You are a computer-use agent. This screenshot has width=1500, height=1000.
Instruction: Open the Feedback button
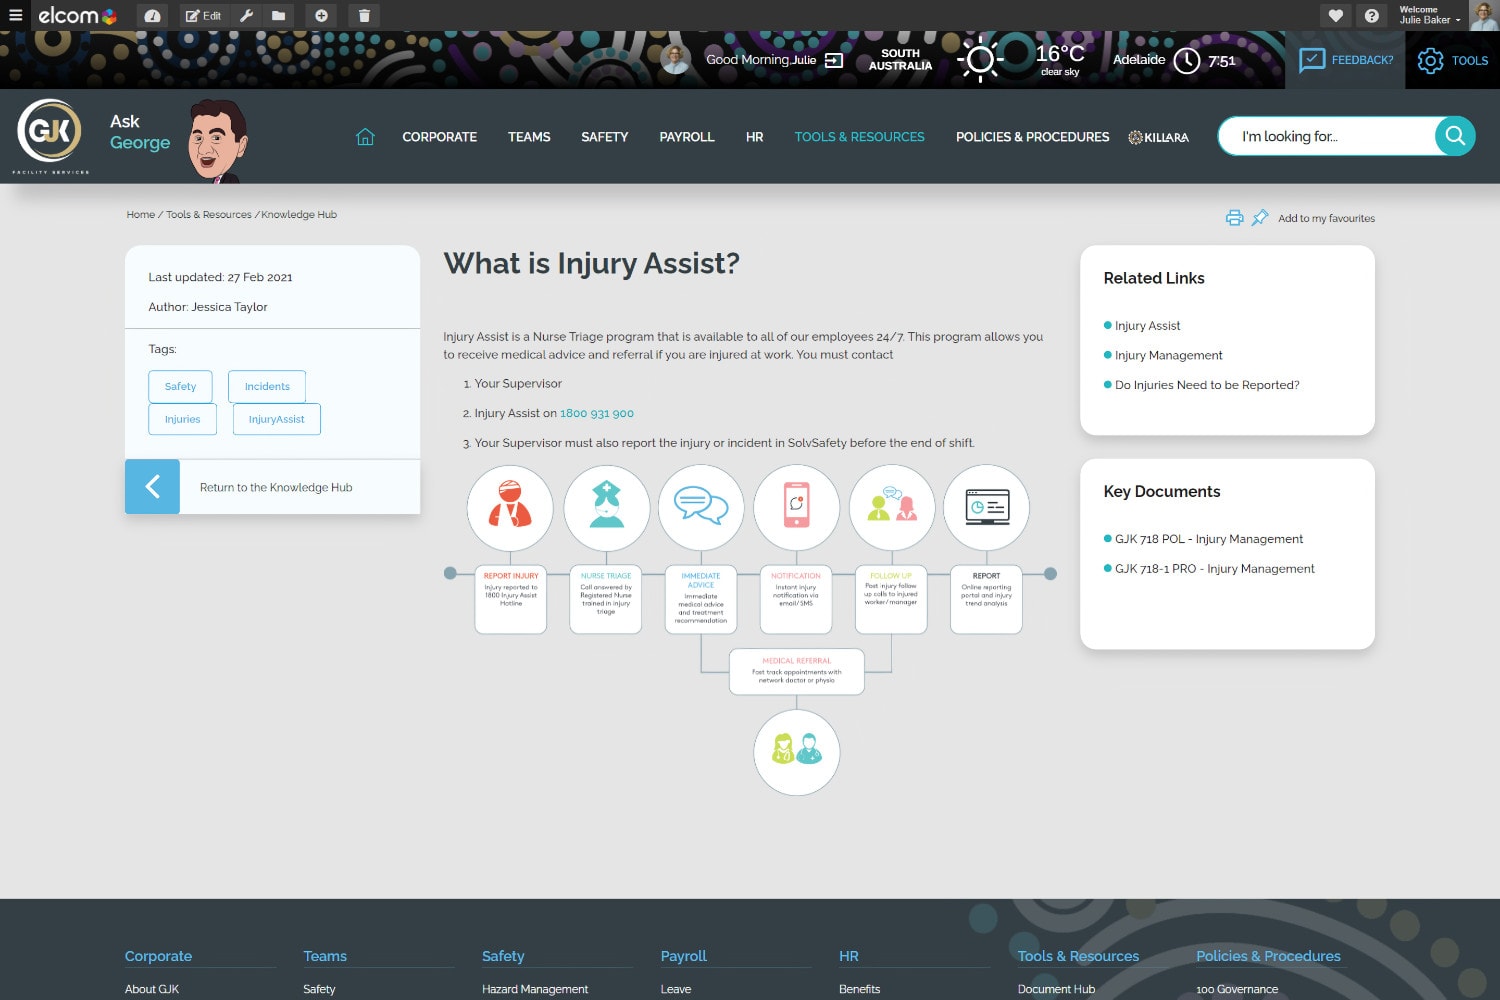point(1345,60)
